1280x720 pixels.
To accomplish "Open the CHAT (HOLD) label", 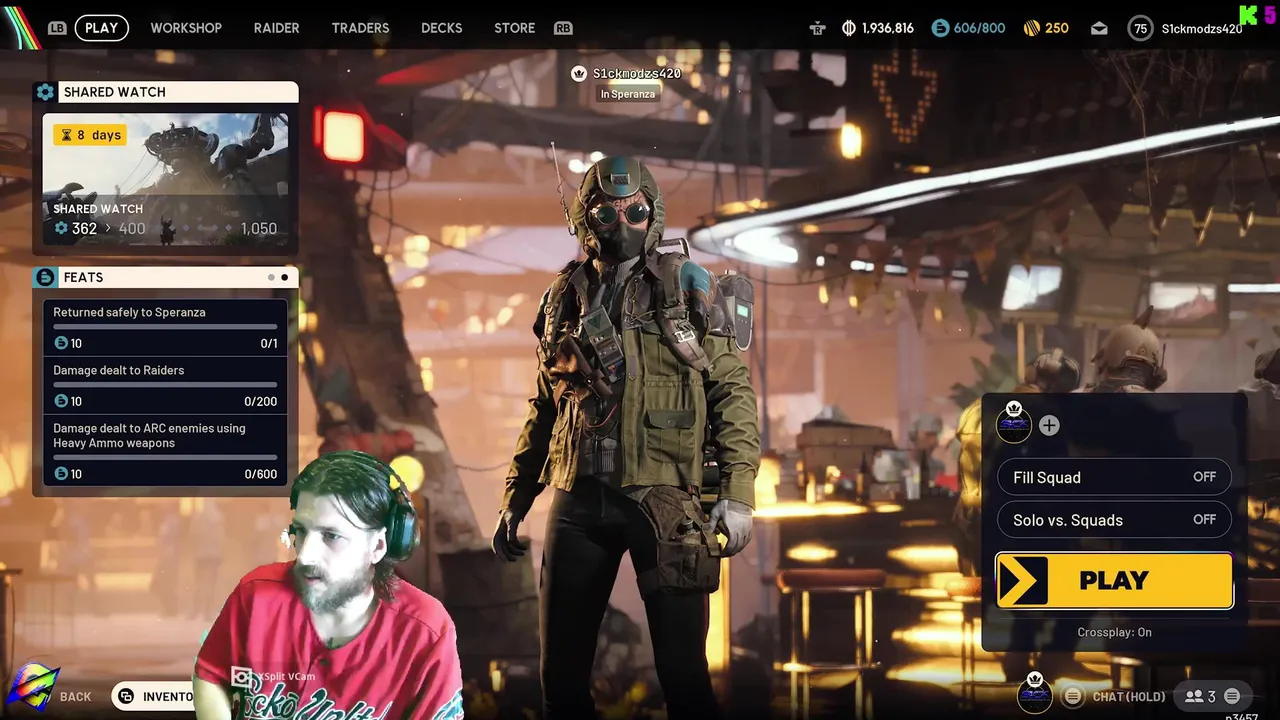I will pos(1129,697).
